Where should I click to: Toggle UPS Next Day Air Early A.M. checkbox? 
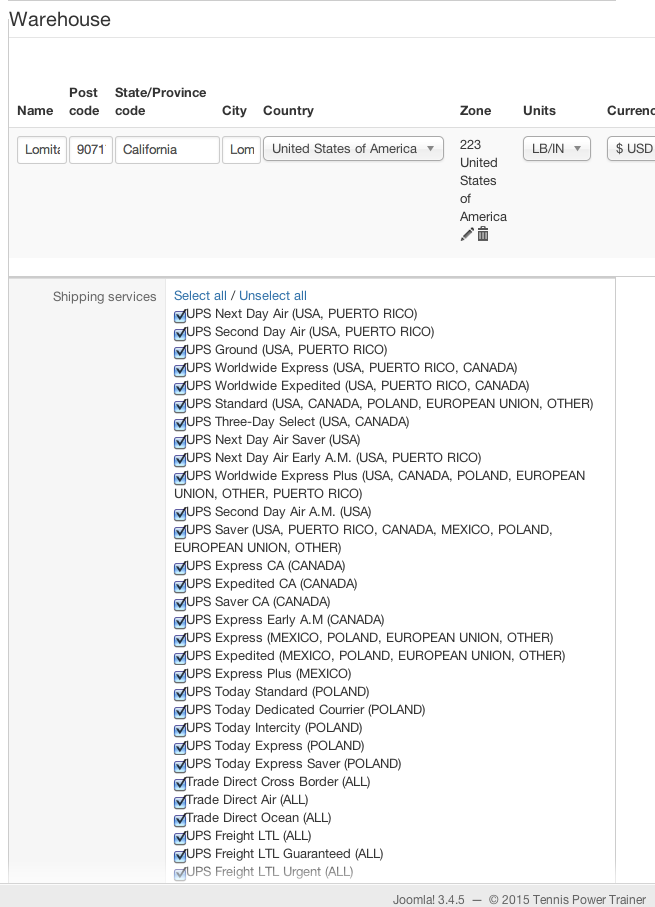(x=180, y=460)
